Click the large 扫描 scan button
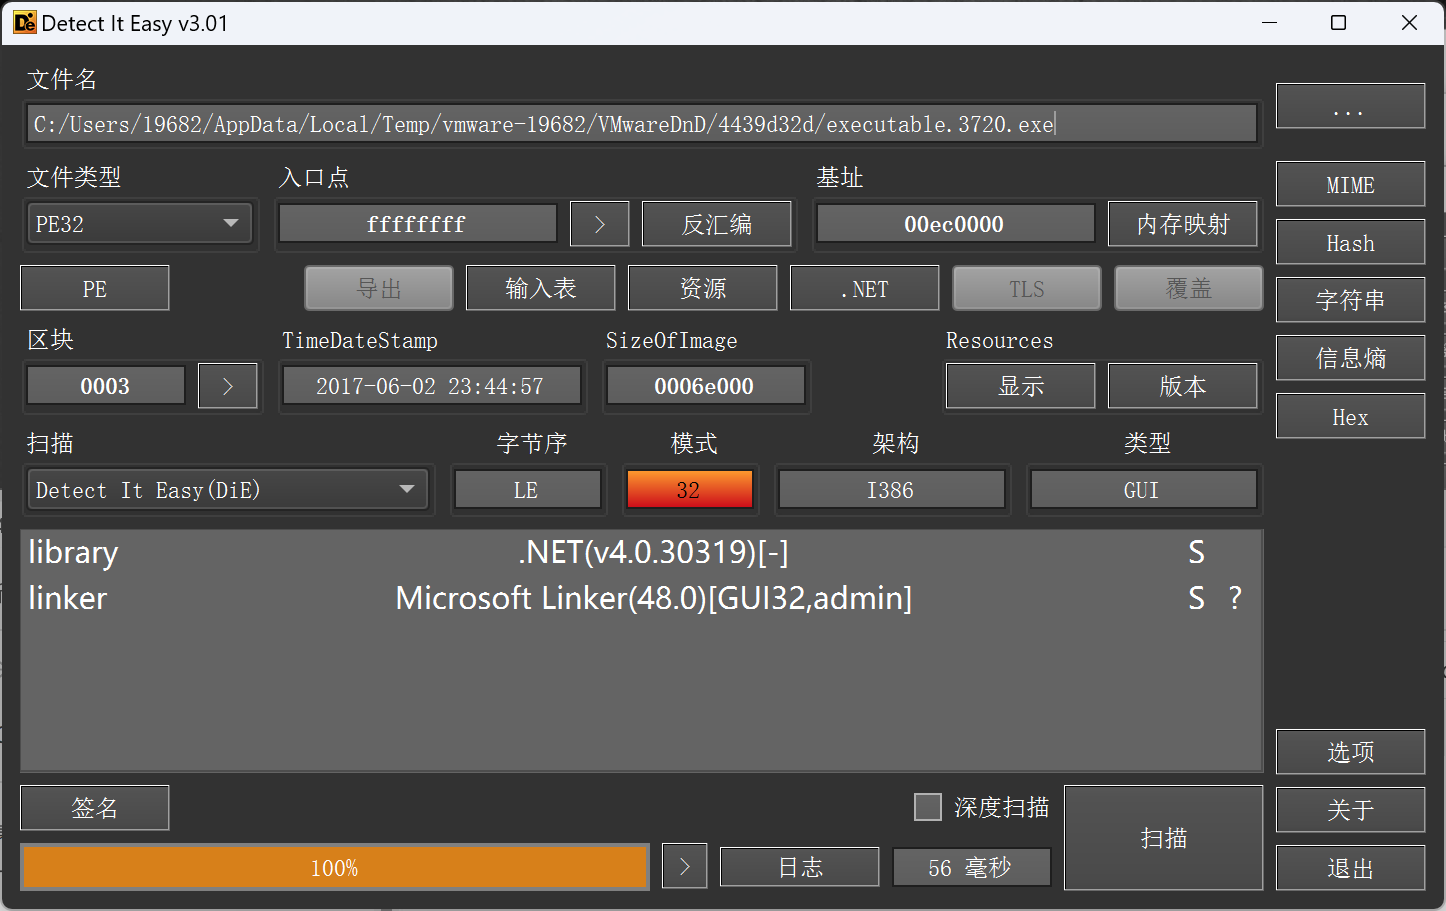 (1164, 838)
